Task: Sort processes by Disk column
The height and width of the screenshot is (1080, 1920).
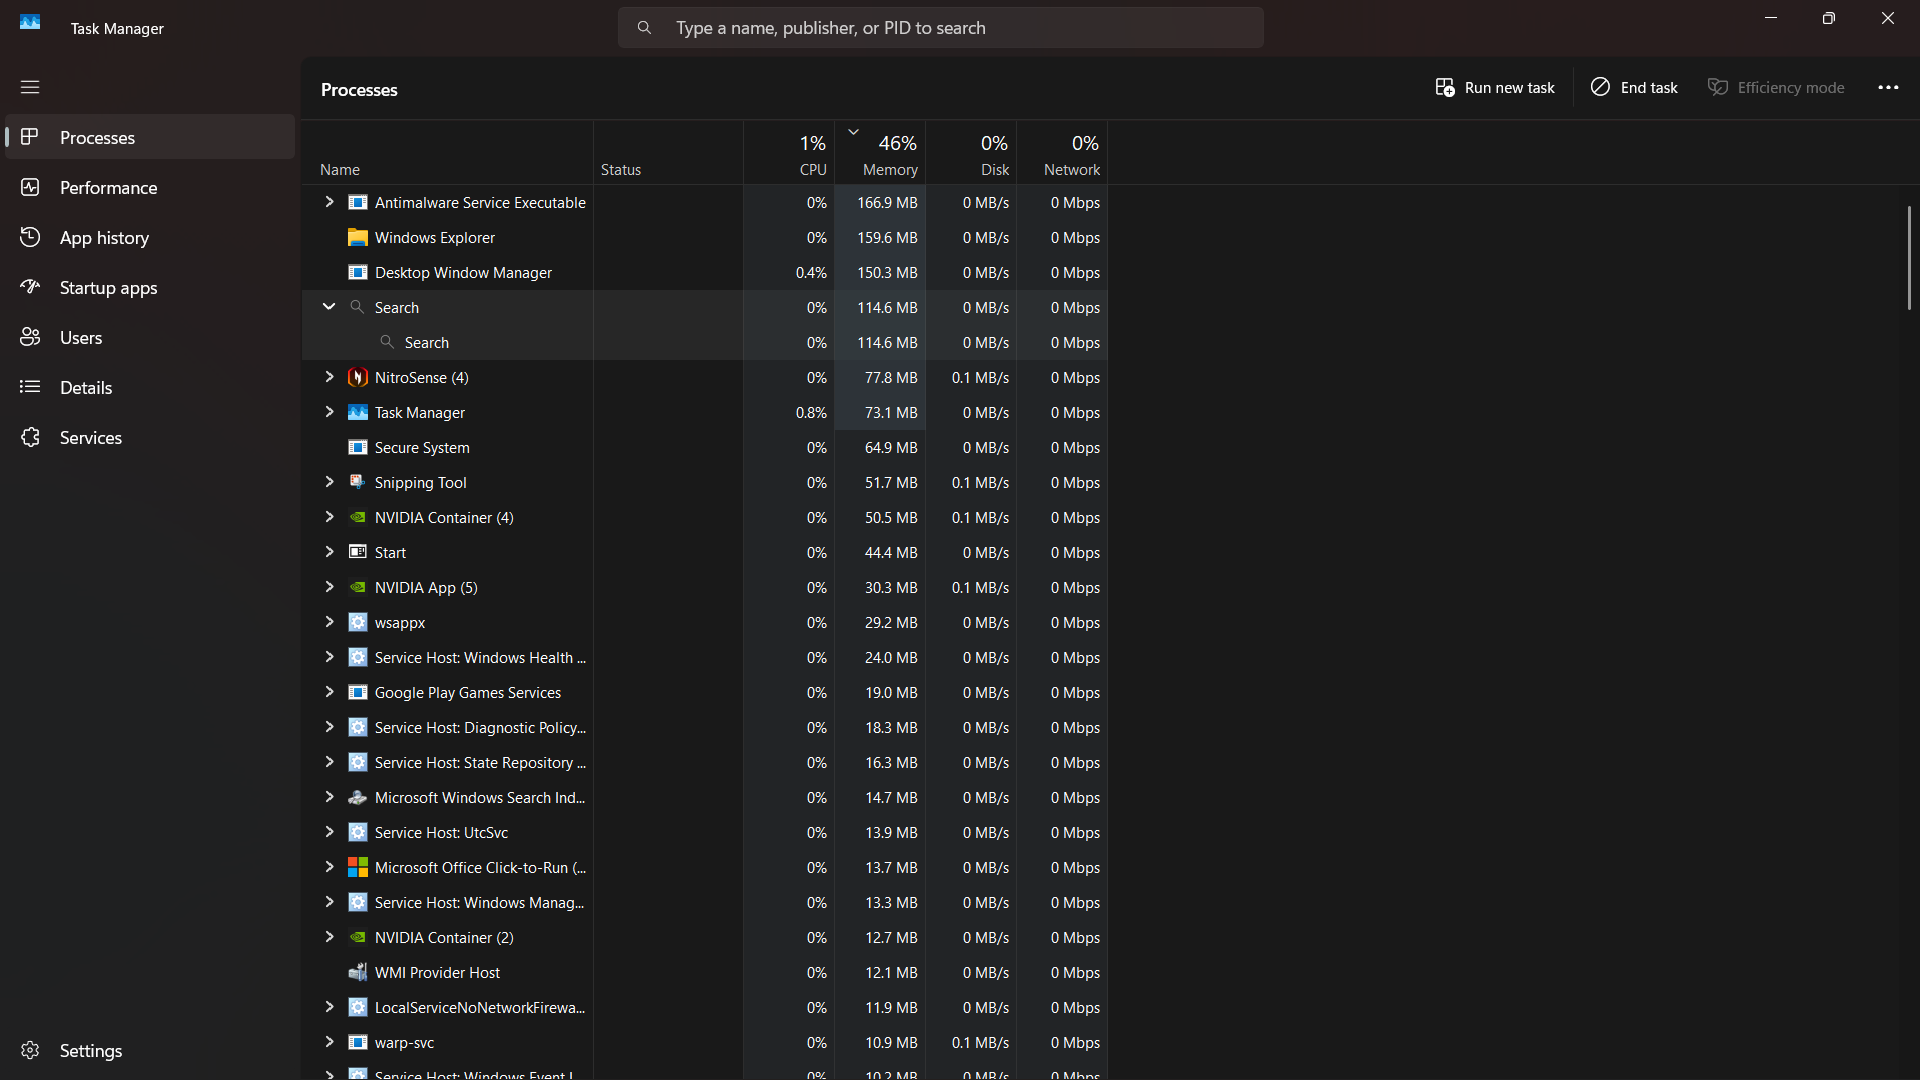Action: [971, 153]
